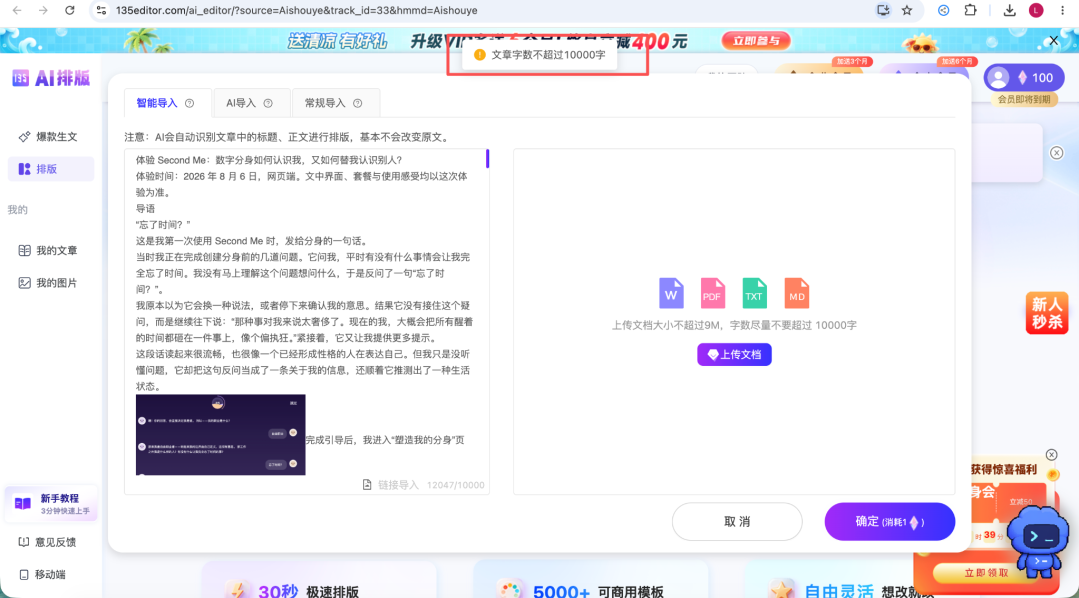Open 移动端 in sidebar
The height and width of the screenshot is (598, 1079).
[x=43, y=575]
